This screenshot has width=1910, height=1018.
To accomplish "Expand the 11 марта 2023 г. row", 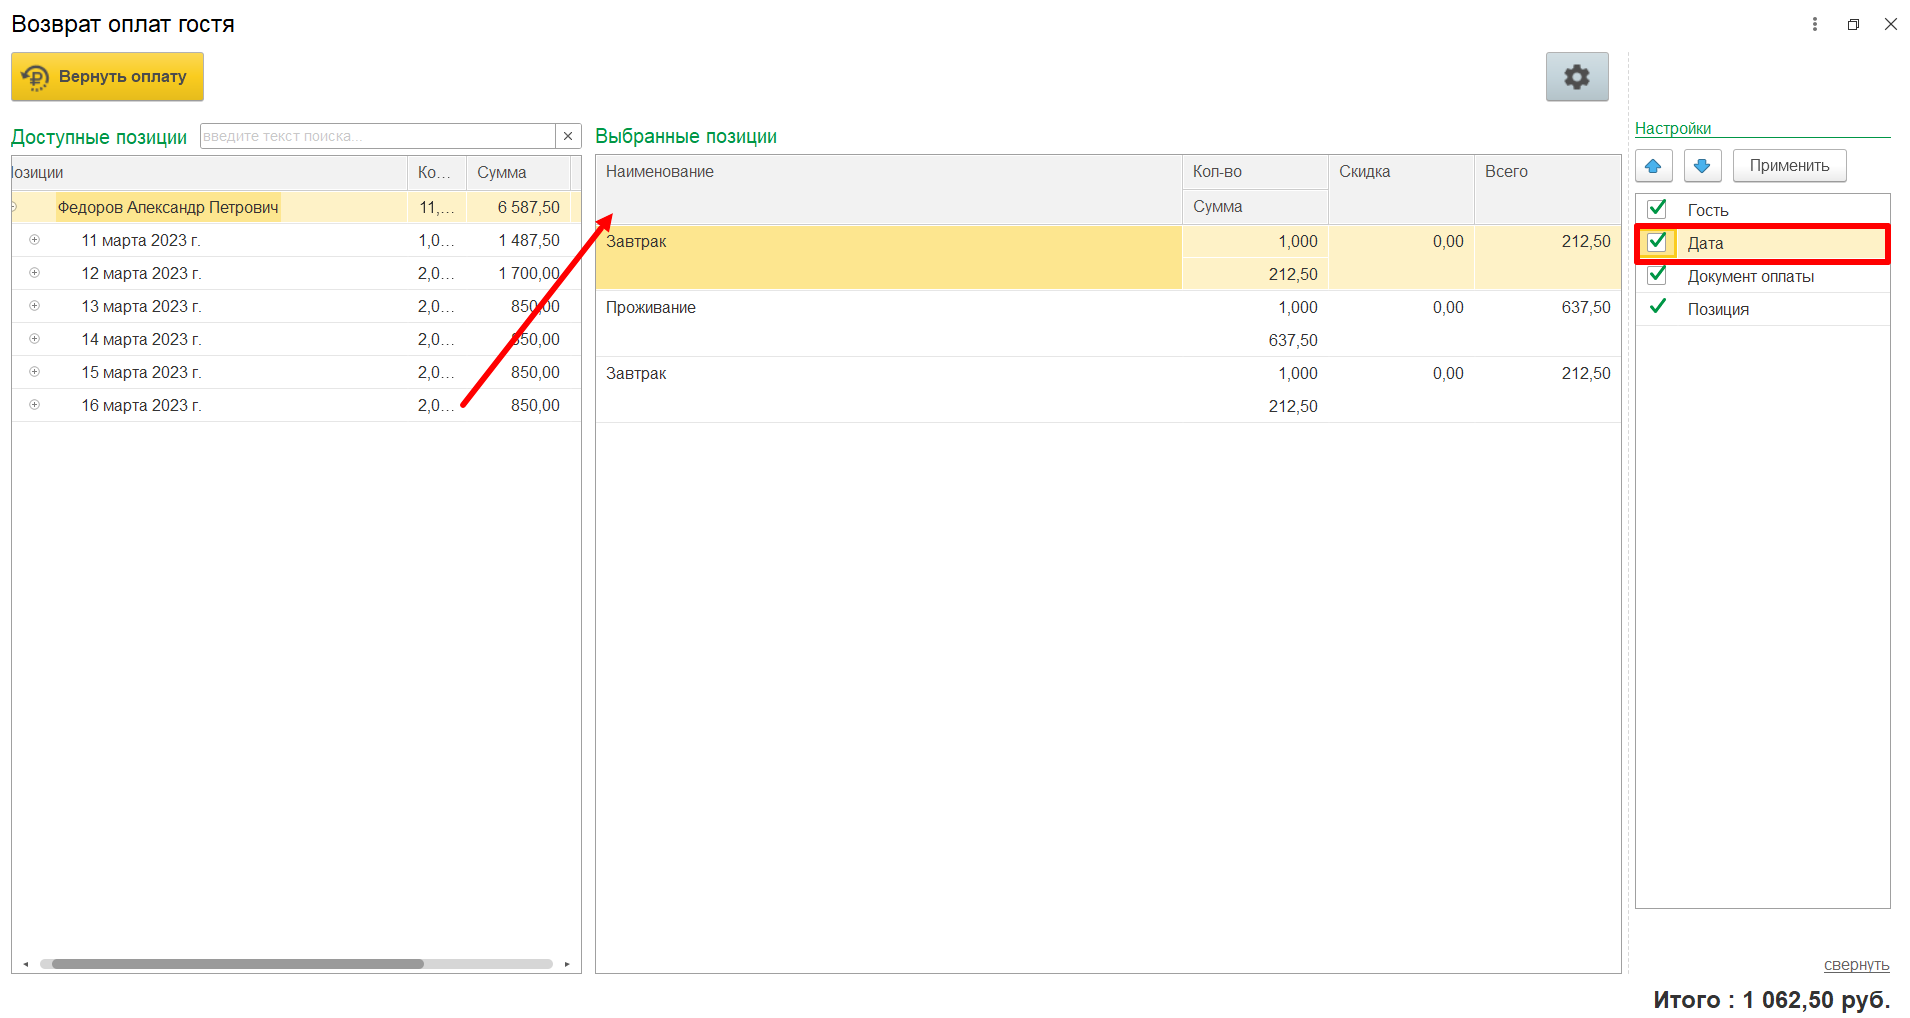I will click(x=34, y=240).
